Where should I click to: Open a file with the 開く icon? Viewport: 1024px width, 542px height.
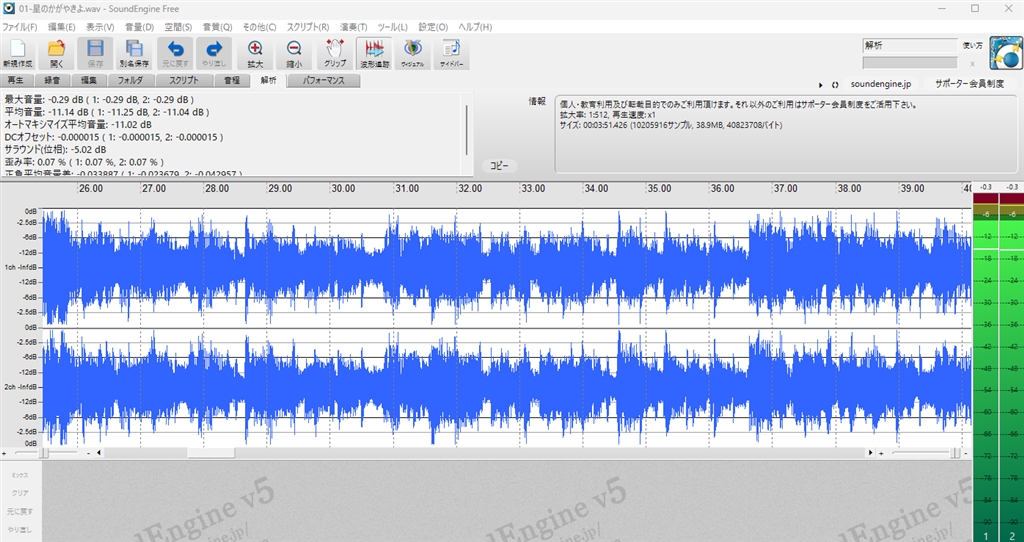coord(57,53)
